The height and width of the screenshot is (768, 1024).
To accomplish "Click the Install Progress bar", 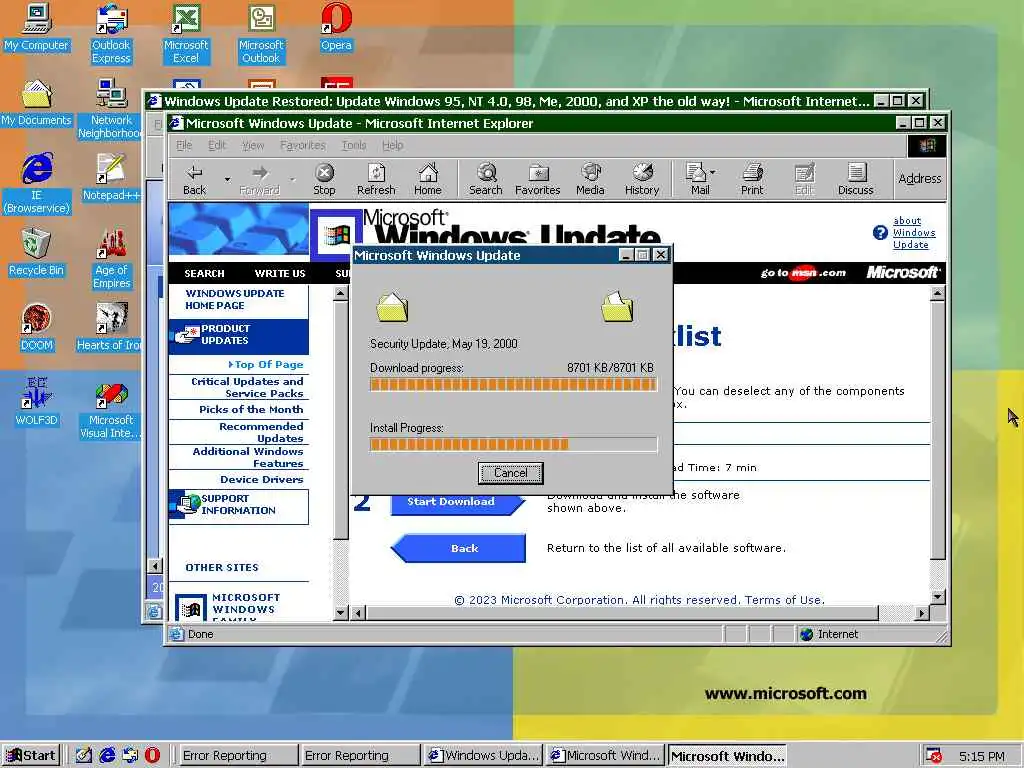I will pyautogui.click(x=513, y=445).
